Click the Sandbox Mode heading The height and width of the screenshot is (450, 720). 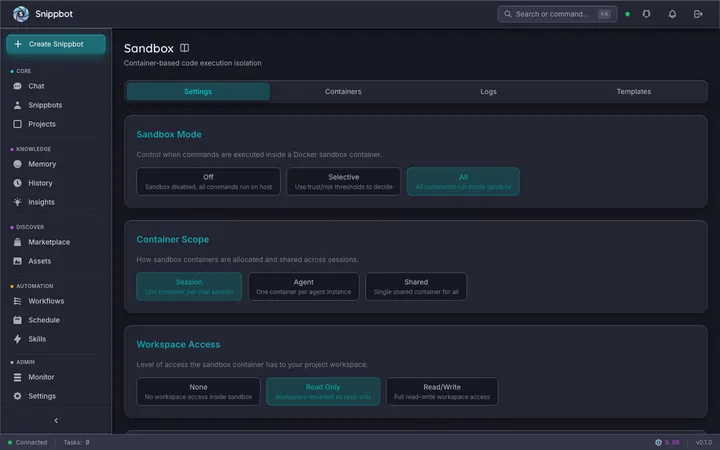pyautogui.click(x=169, y=135)
